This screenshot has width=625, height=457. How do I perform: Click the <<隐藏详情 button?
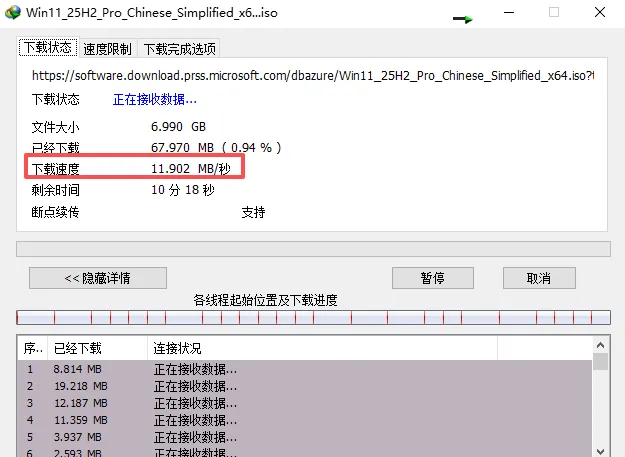(x=98, y=278)
